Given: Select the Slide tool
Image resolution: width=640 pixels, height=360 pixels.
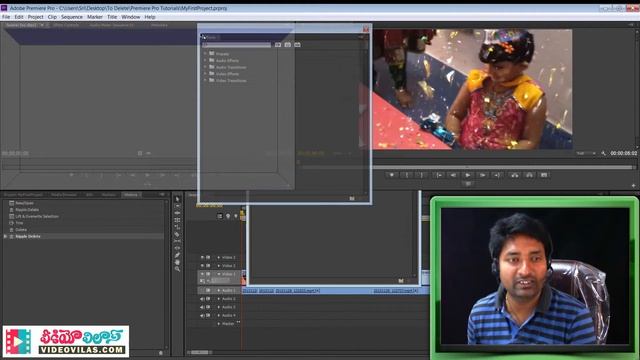Looking at the screenshot, I should [x=177, y=248].
